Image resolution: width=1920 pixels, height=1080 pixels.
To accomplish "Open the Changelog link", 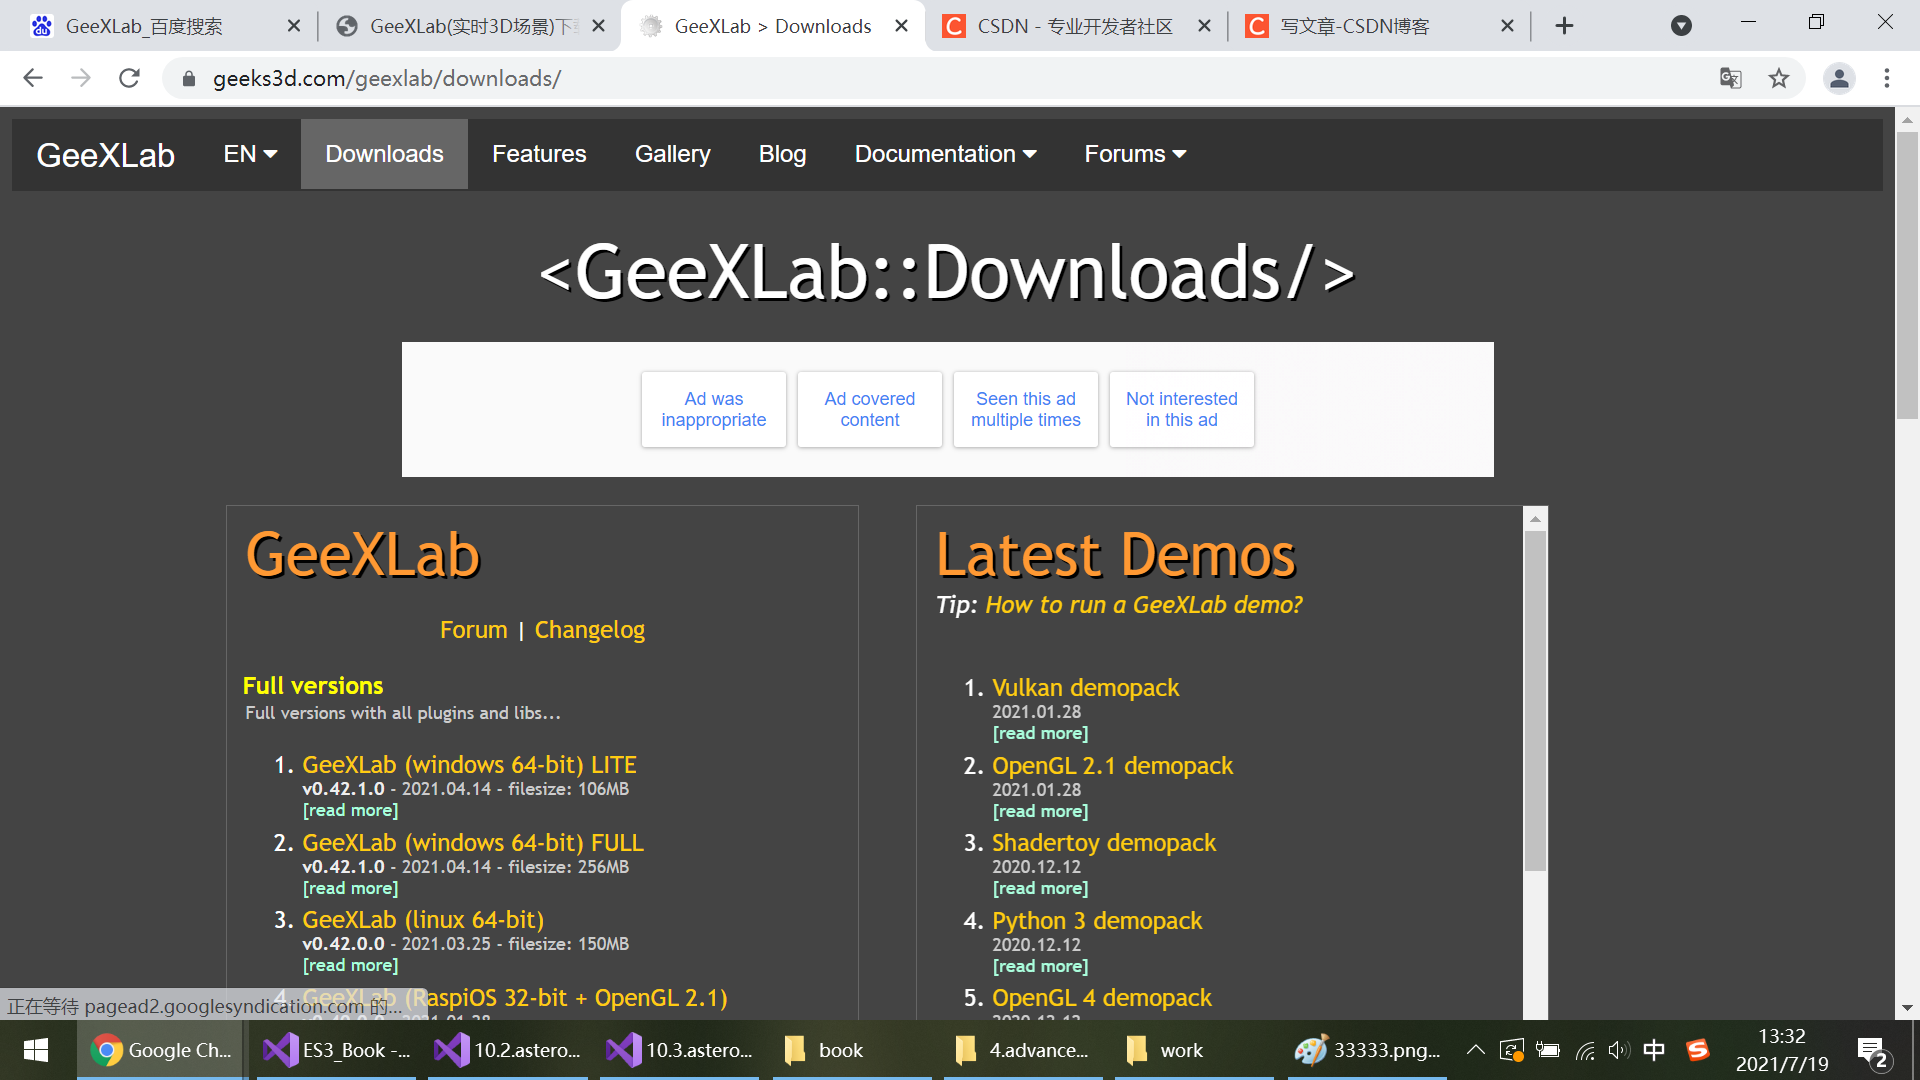I will pos(589,629).
